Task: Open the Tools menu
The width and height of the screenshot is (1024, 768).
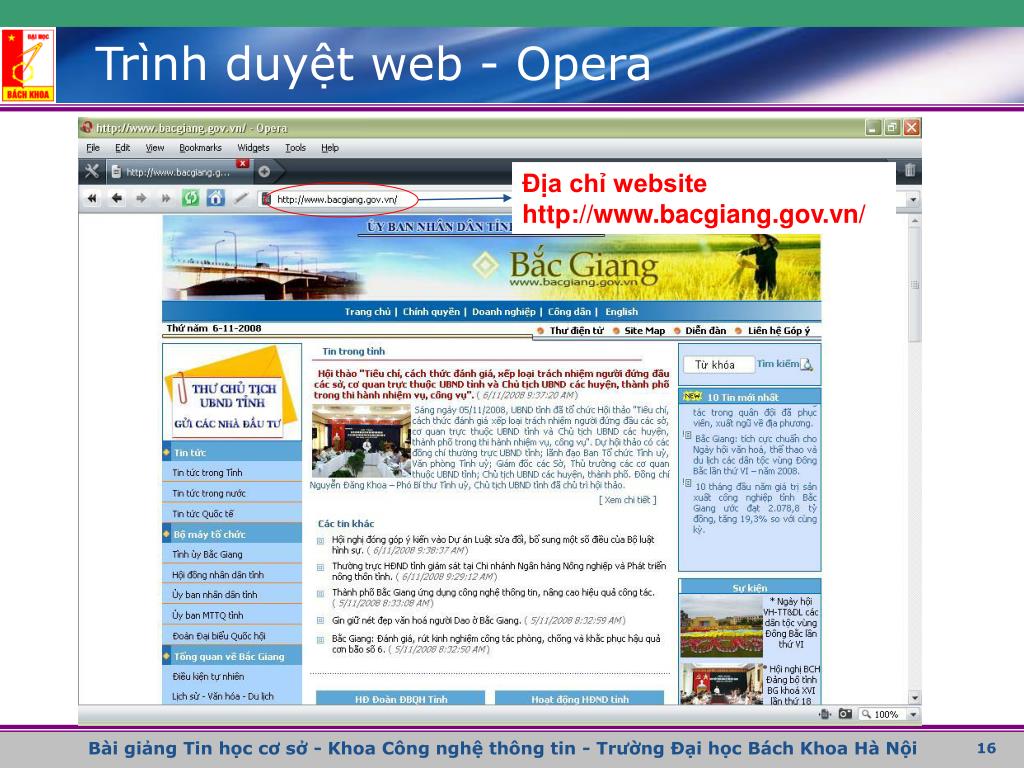Action: pyautogui.click(x=295, y=148)
